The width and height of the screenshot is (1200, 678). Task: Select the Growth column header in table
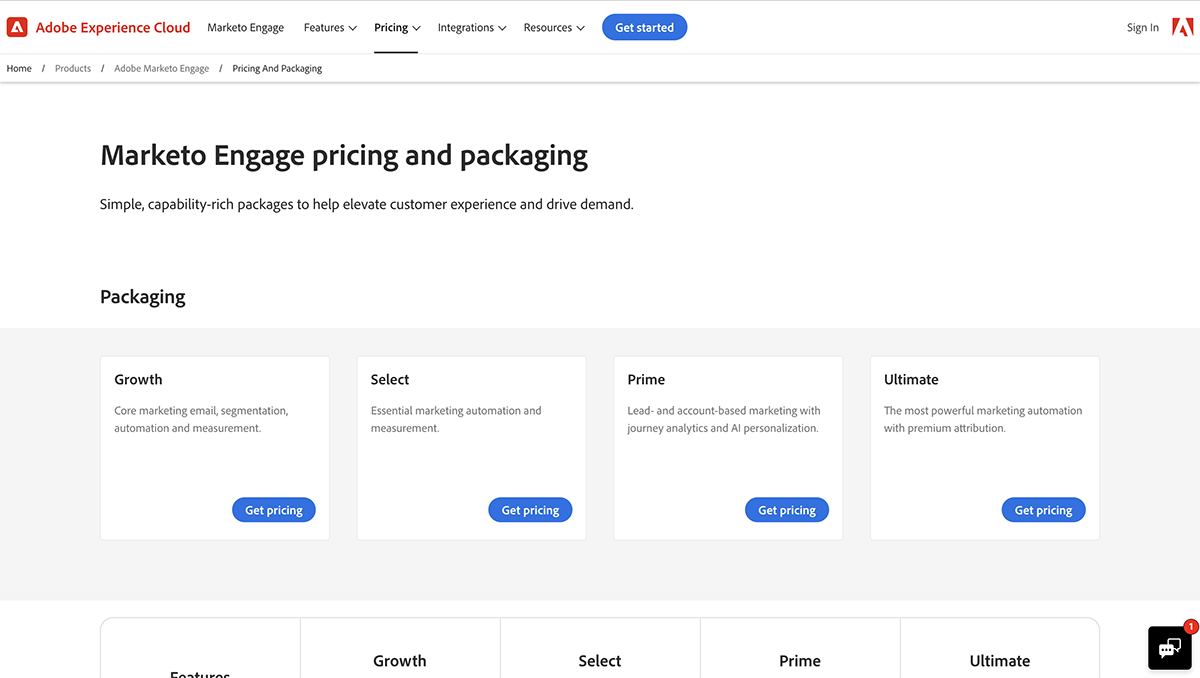coord(399,661)
